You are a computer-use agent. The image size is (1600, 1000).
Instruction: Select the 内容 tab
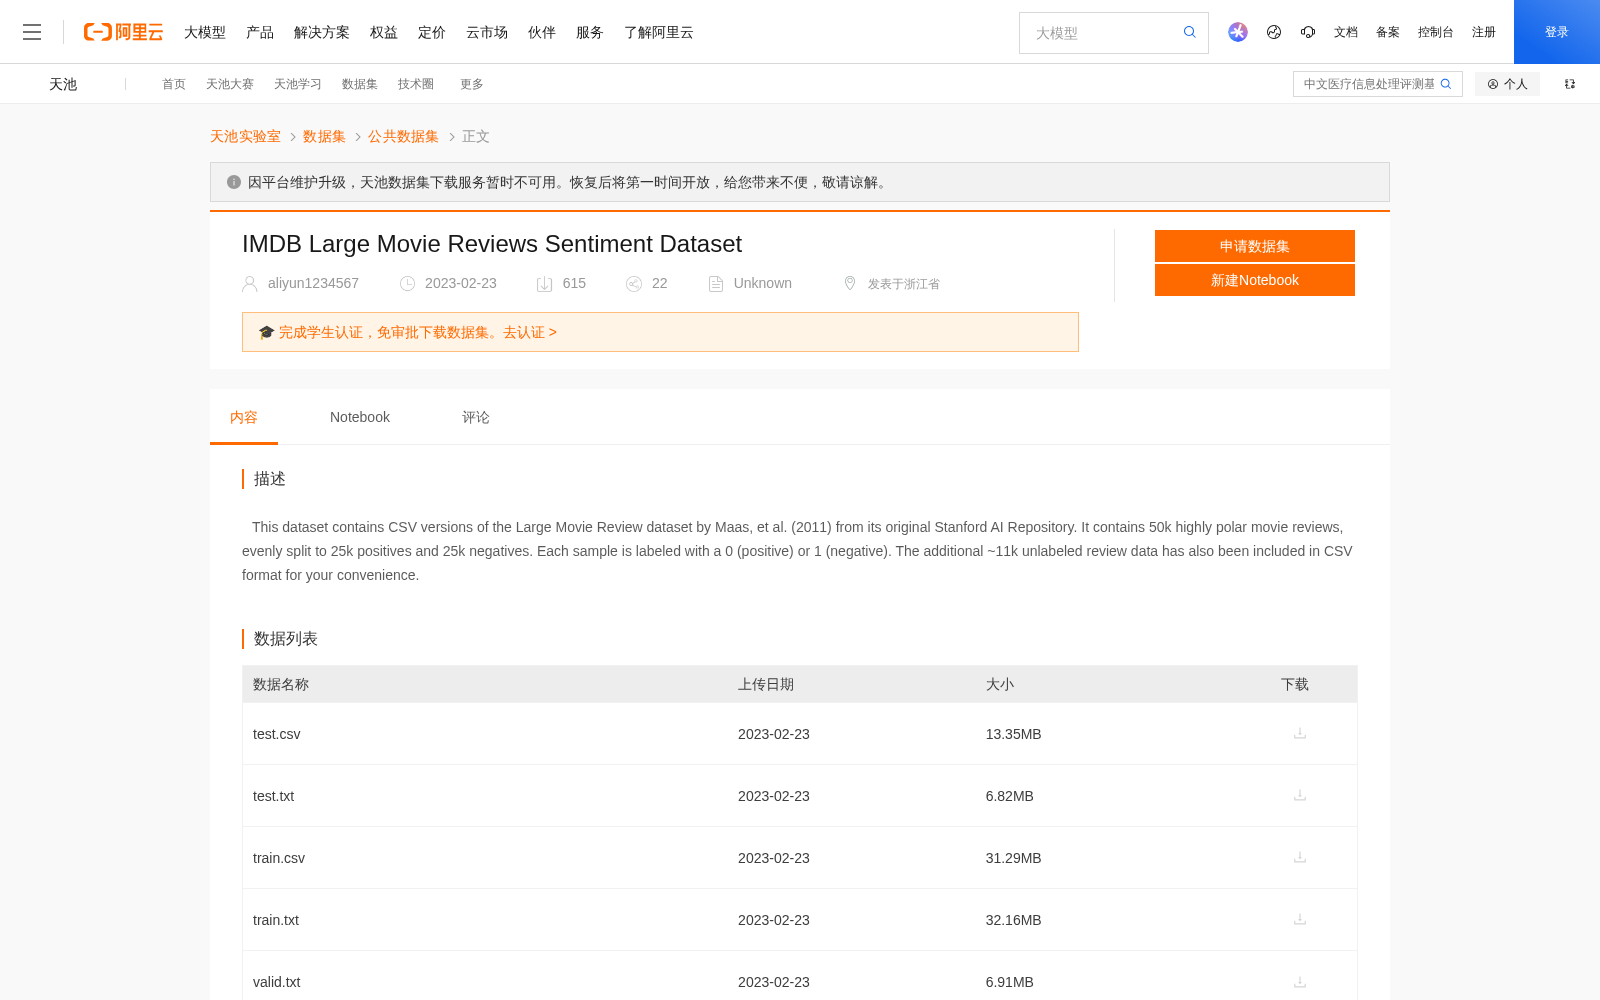click(x=244, y=417)
